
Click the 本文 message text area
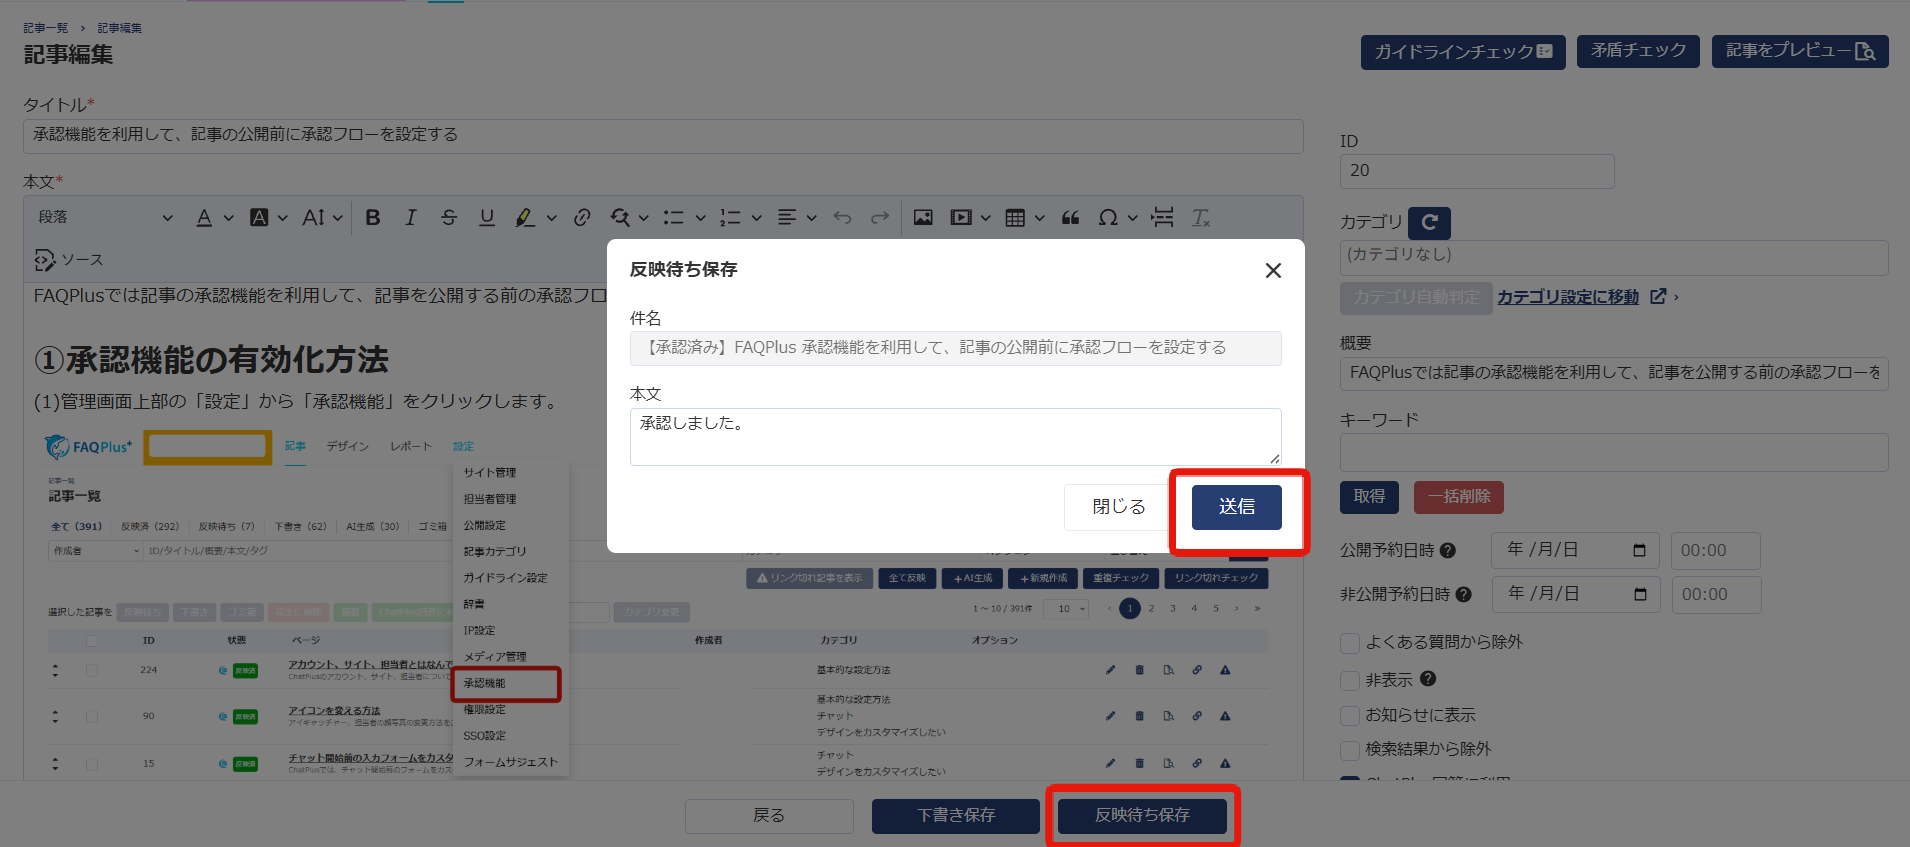pos(955,436)
